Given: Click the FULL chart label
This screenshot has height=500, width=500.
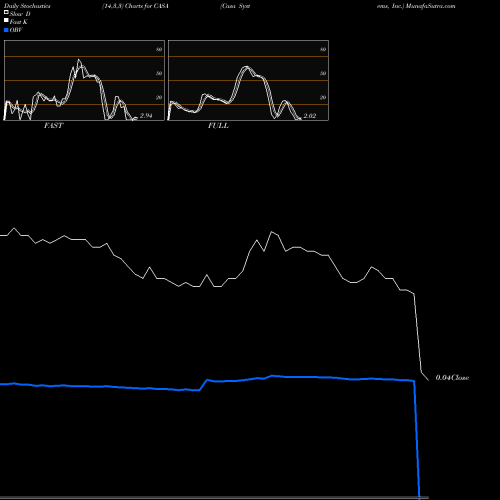Looking at the screenshot, I should [218, 126].
